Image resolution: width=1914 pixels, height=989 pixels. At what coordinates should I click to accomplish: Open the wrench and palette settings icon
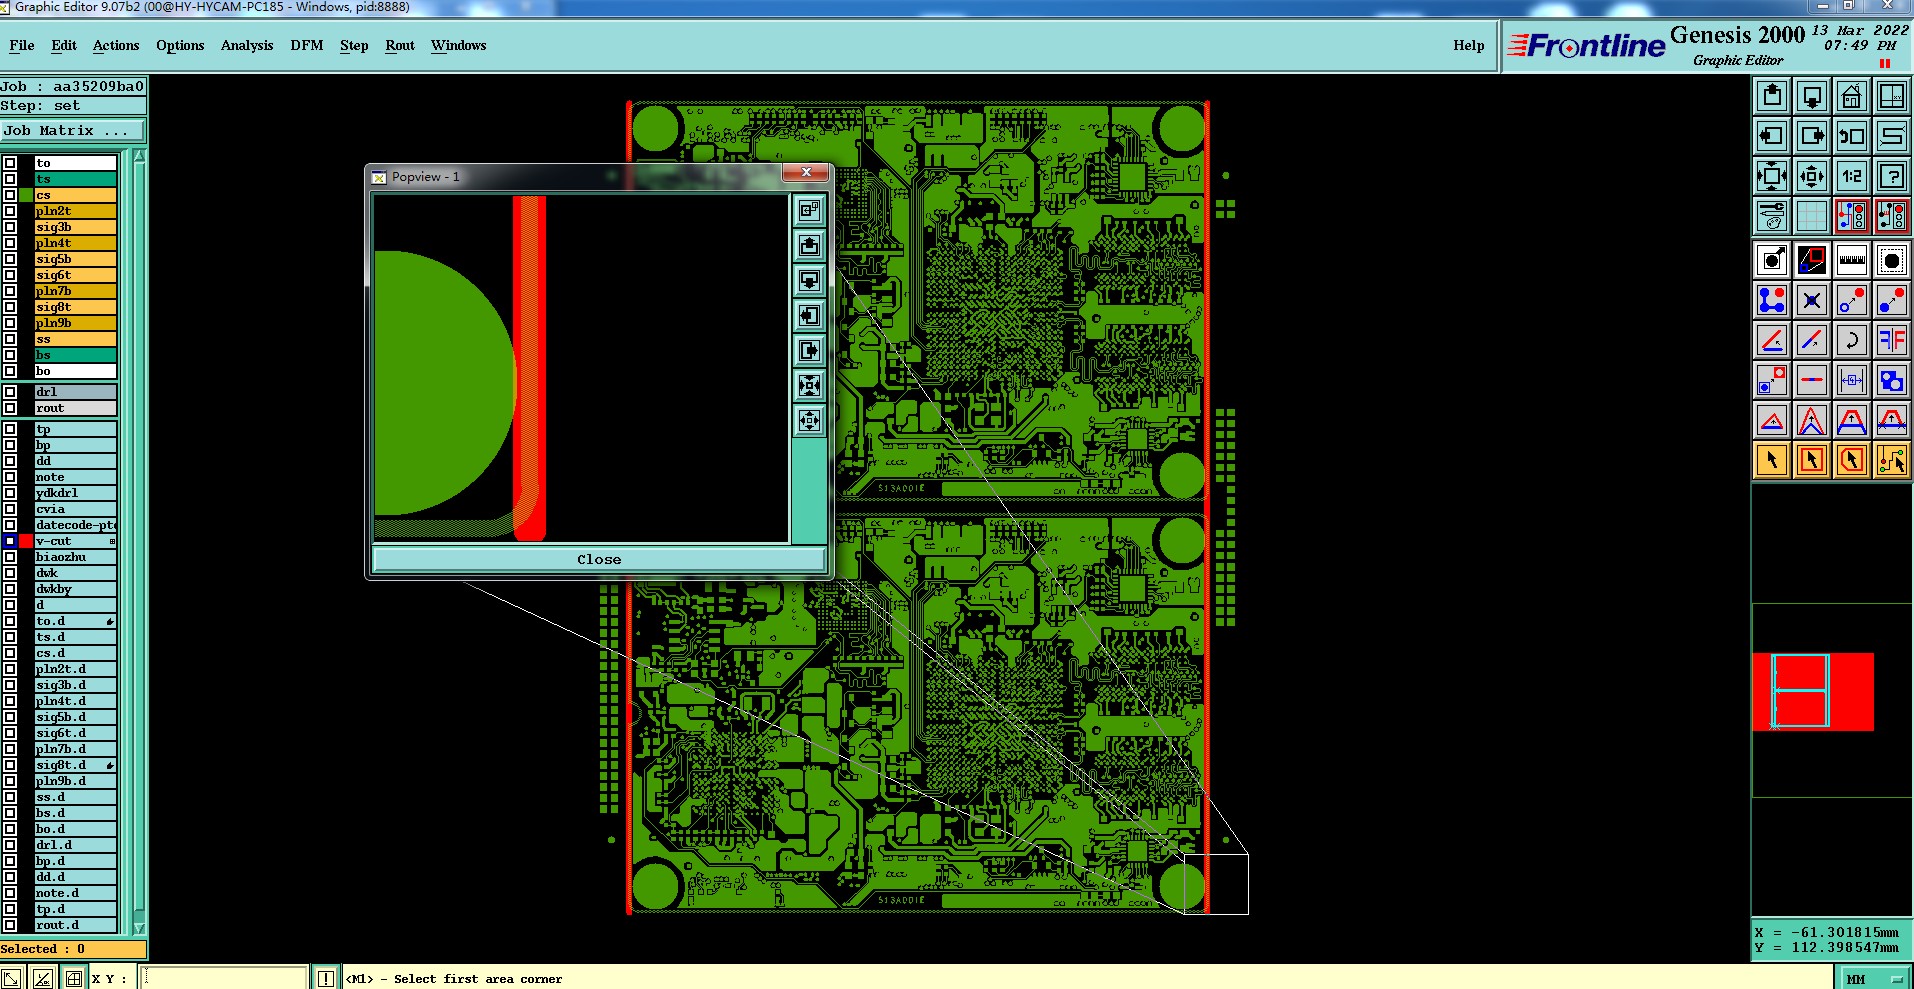pos(1772,216)
